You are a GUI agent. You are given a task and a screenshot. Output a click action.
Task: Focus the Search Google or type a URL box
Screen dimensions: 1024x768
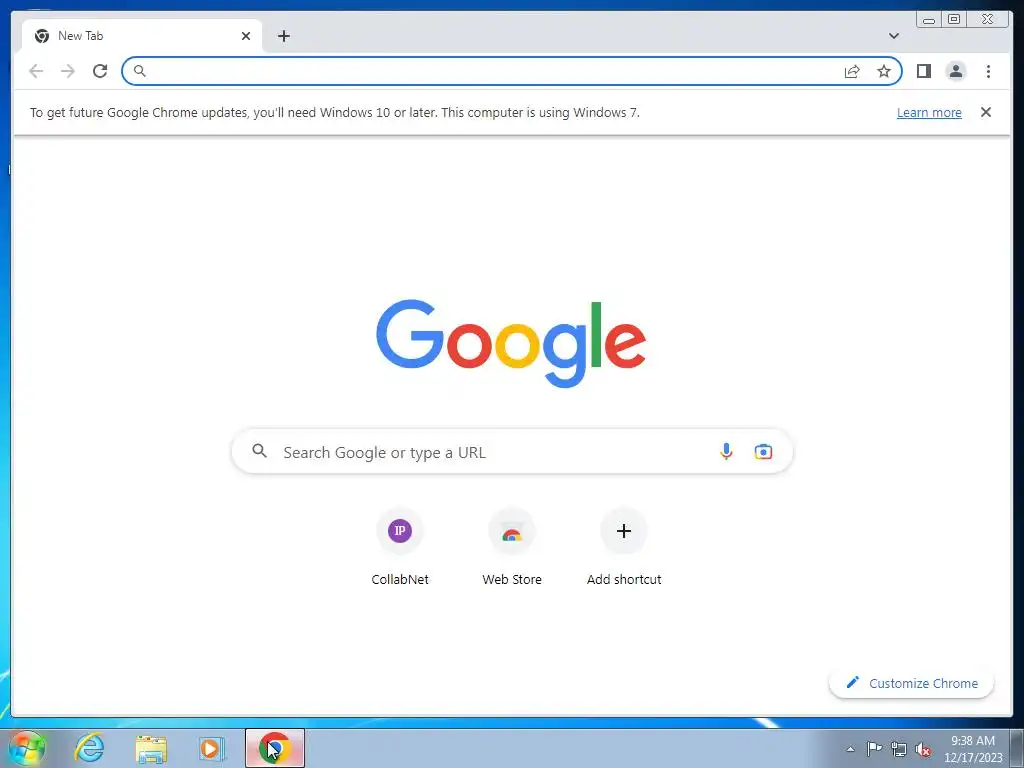[512, 451]
